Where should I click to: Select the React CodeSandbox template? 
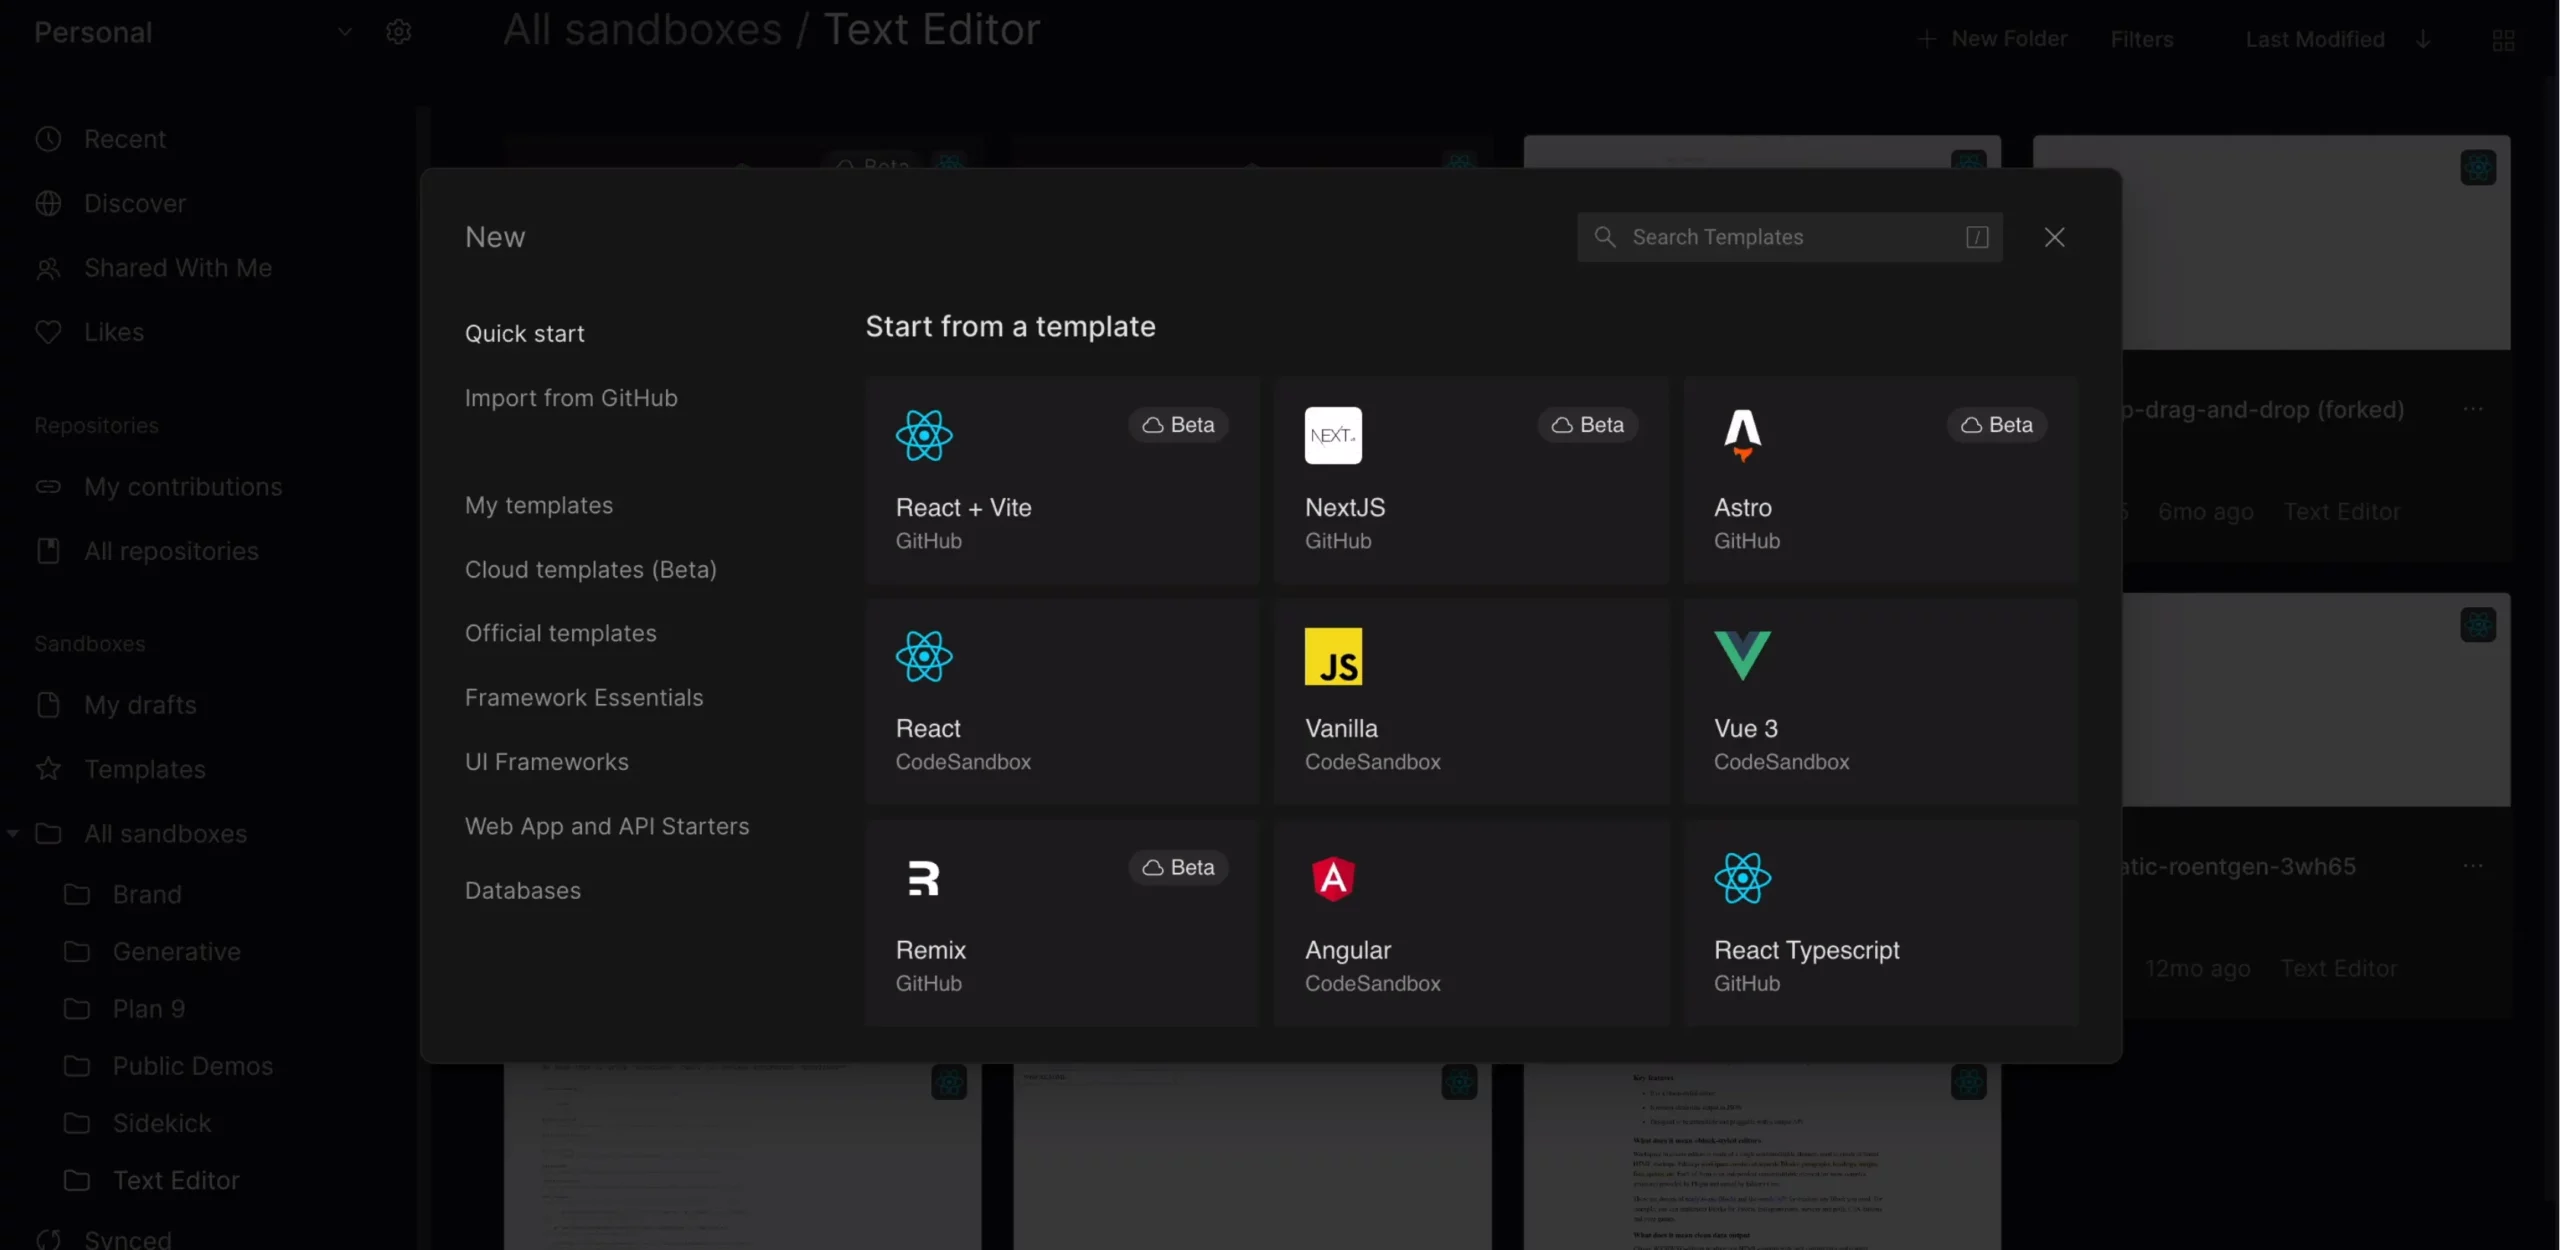(1062, 701)
